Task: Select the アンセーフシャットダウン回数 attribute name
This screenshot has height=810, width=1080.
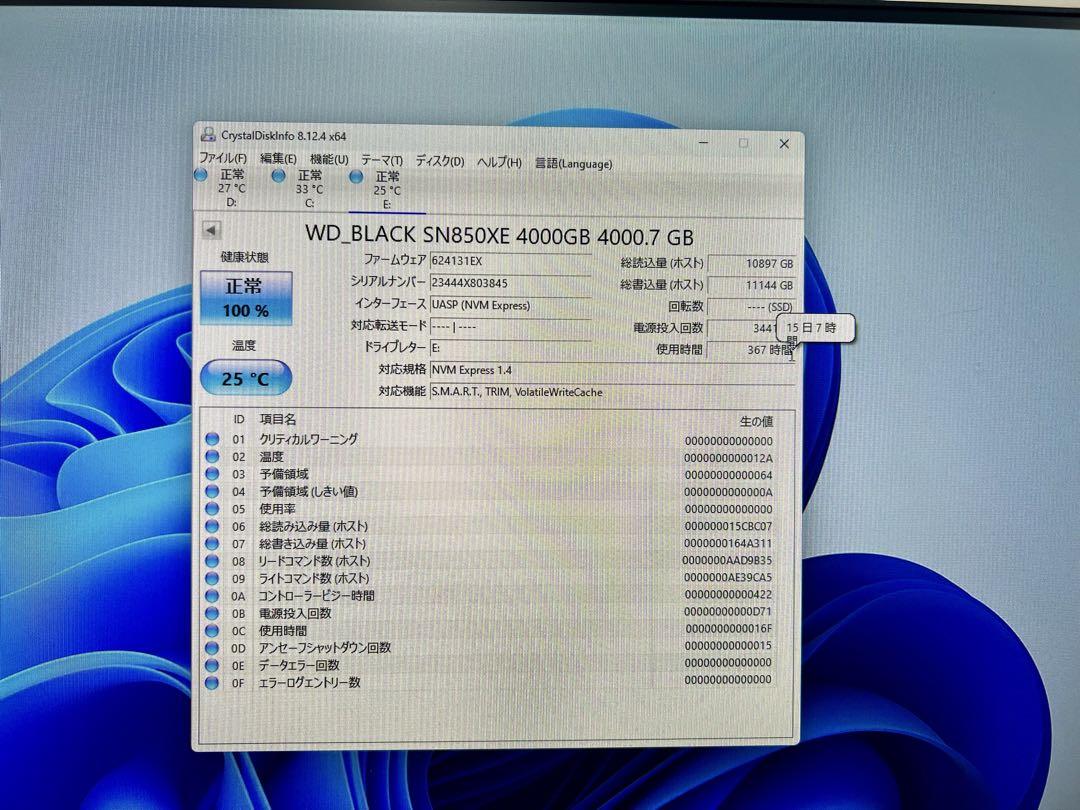Action: [x=324, y=648]
